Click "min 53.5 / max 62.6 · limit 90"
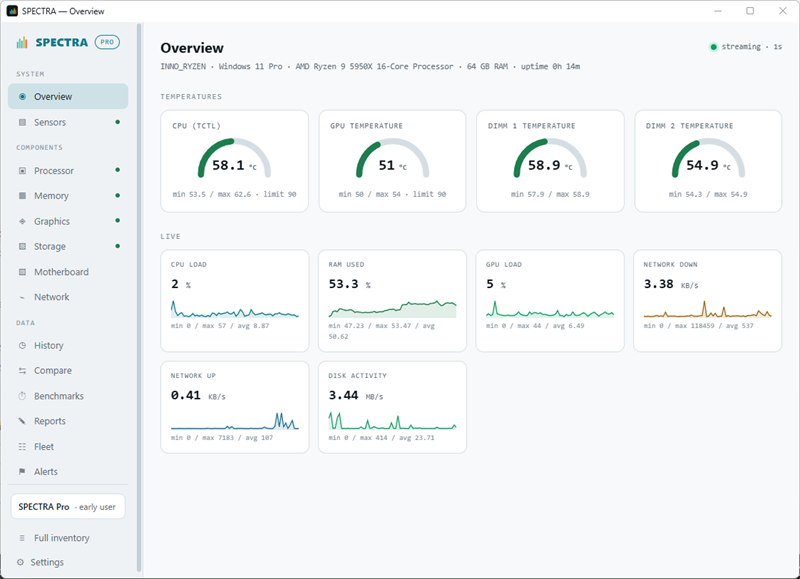800x579 pixels. (234, 194)
